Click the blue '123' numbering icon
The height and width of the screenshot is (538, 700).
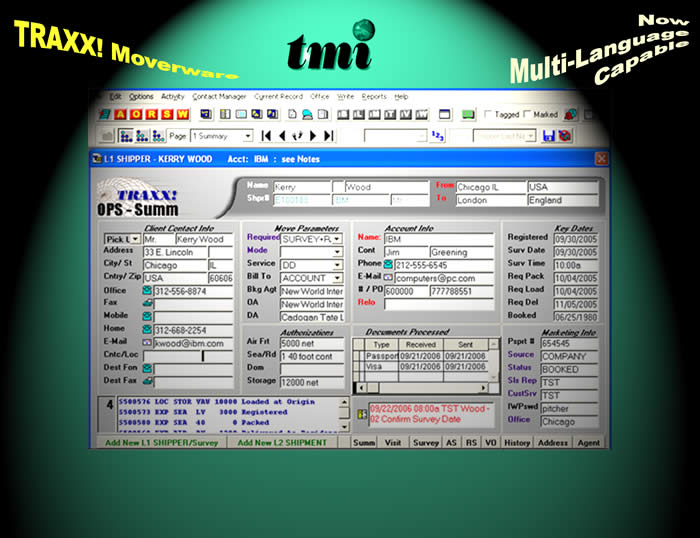pos(438,136)
